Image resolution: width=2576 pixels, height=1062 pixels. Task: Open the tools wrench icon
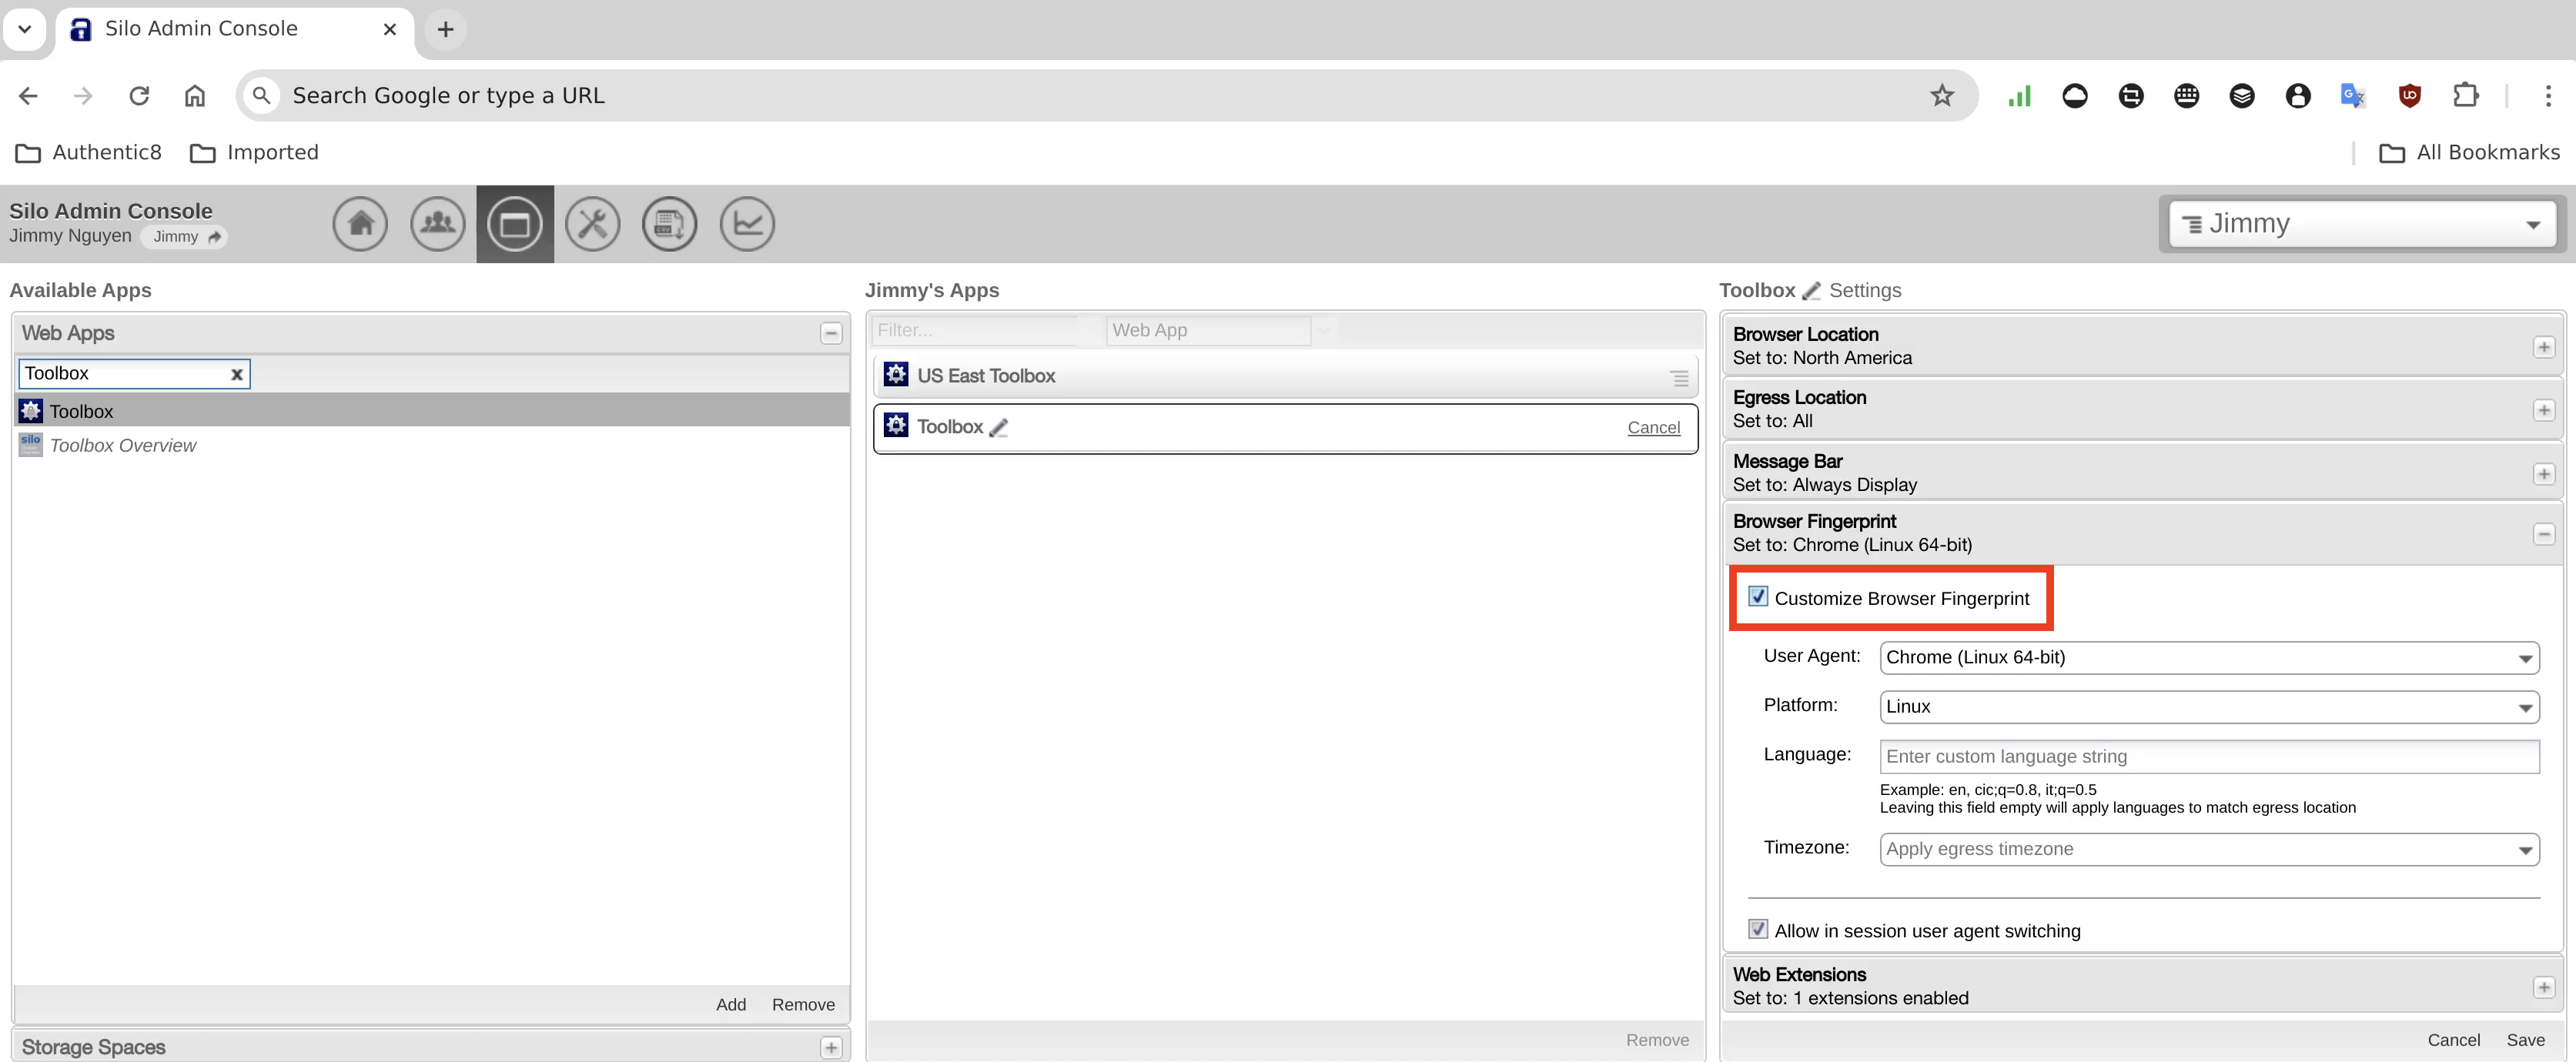click(x=592, y=224)
